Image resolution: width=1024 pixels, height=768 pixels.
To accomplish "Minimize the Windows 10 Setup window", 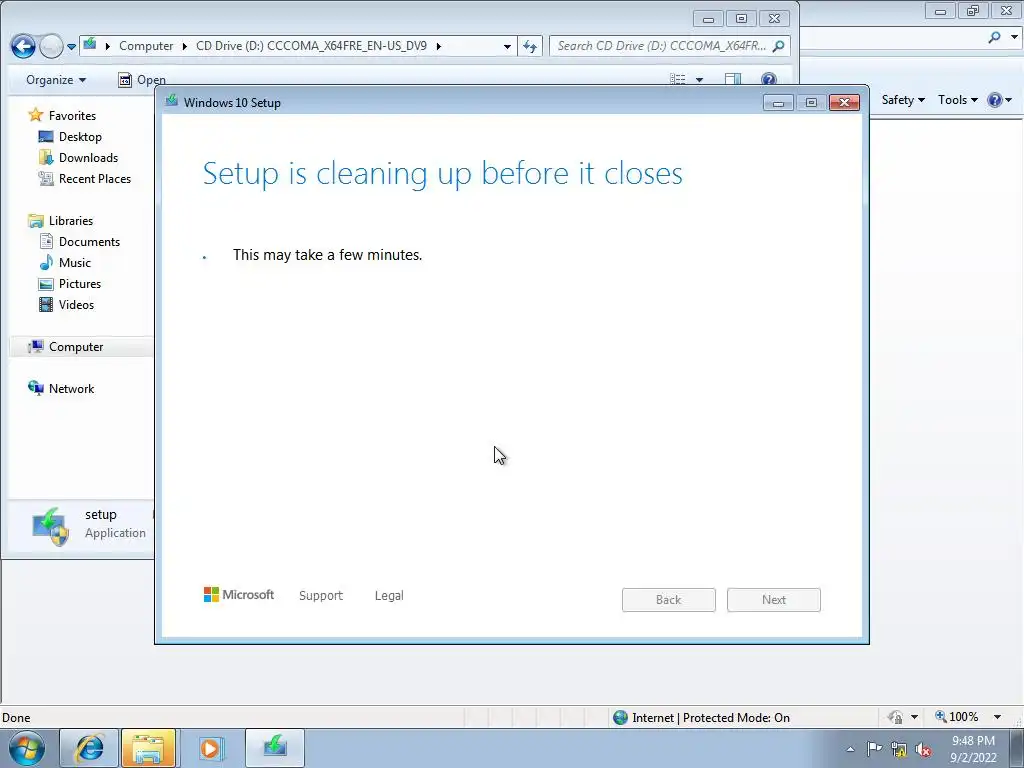I will coord(778,103).
